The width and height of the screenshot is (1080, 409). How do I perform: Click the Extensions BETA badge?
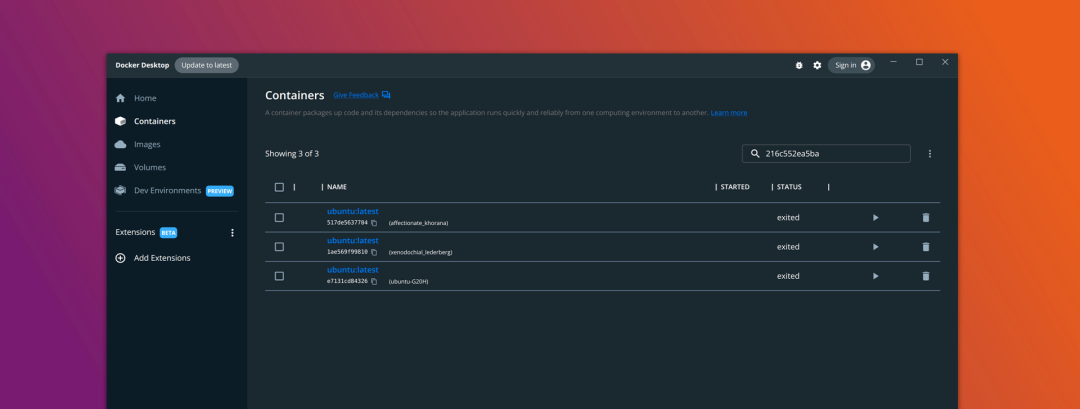tap(169, 233)
